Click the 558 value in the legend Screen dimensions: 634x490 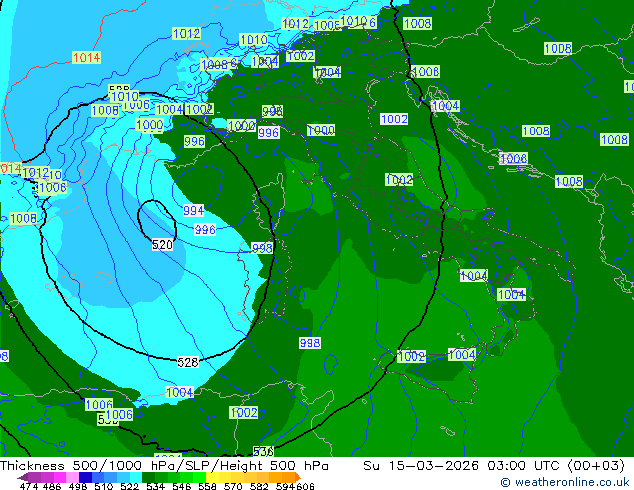tap(207, 486)
